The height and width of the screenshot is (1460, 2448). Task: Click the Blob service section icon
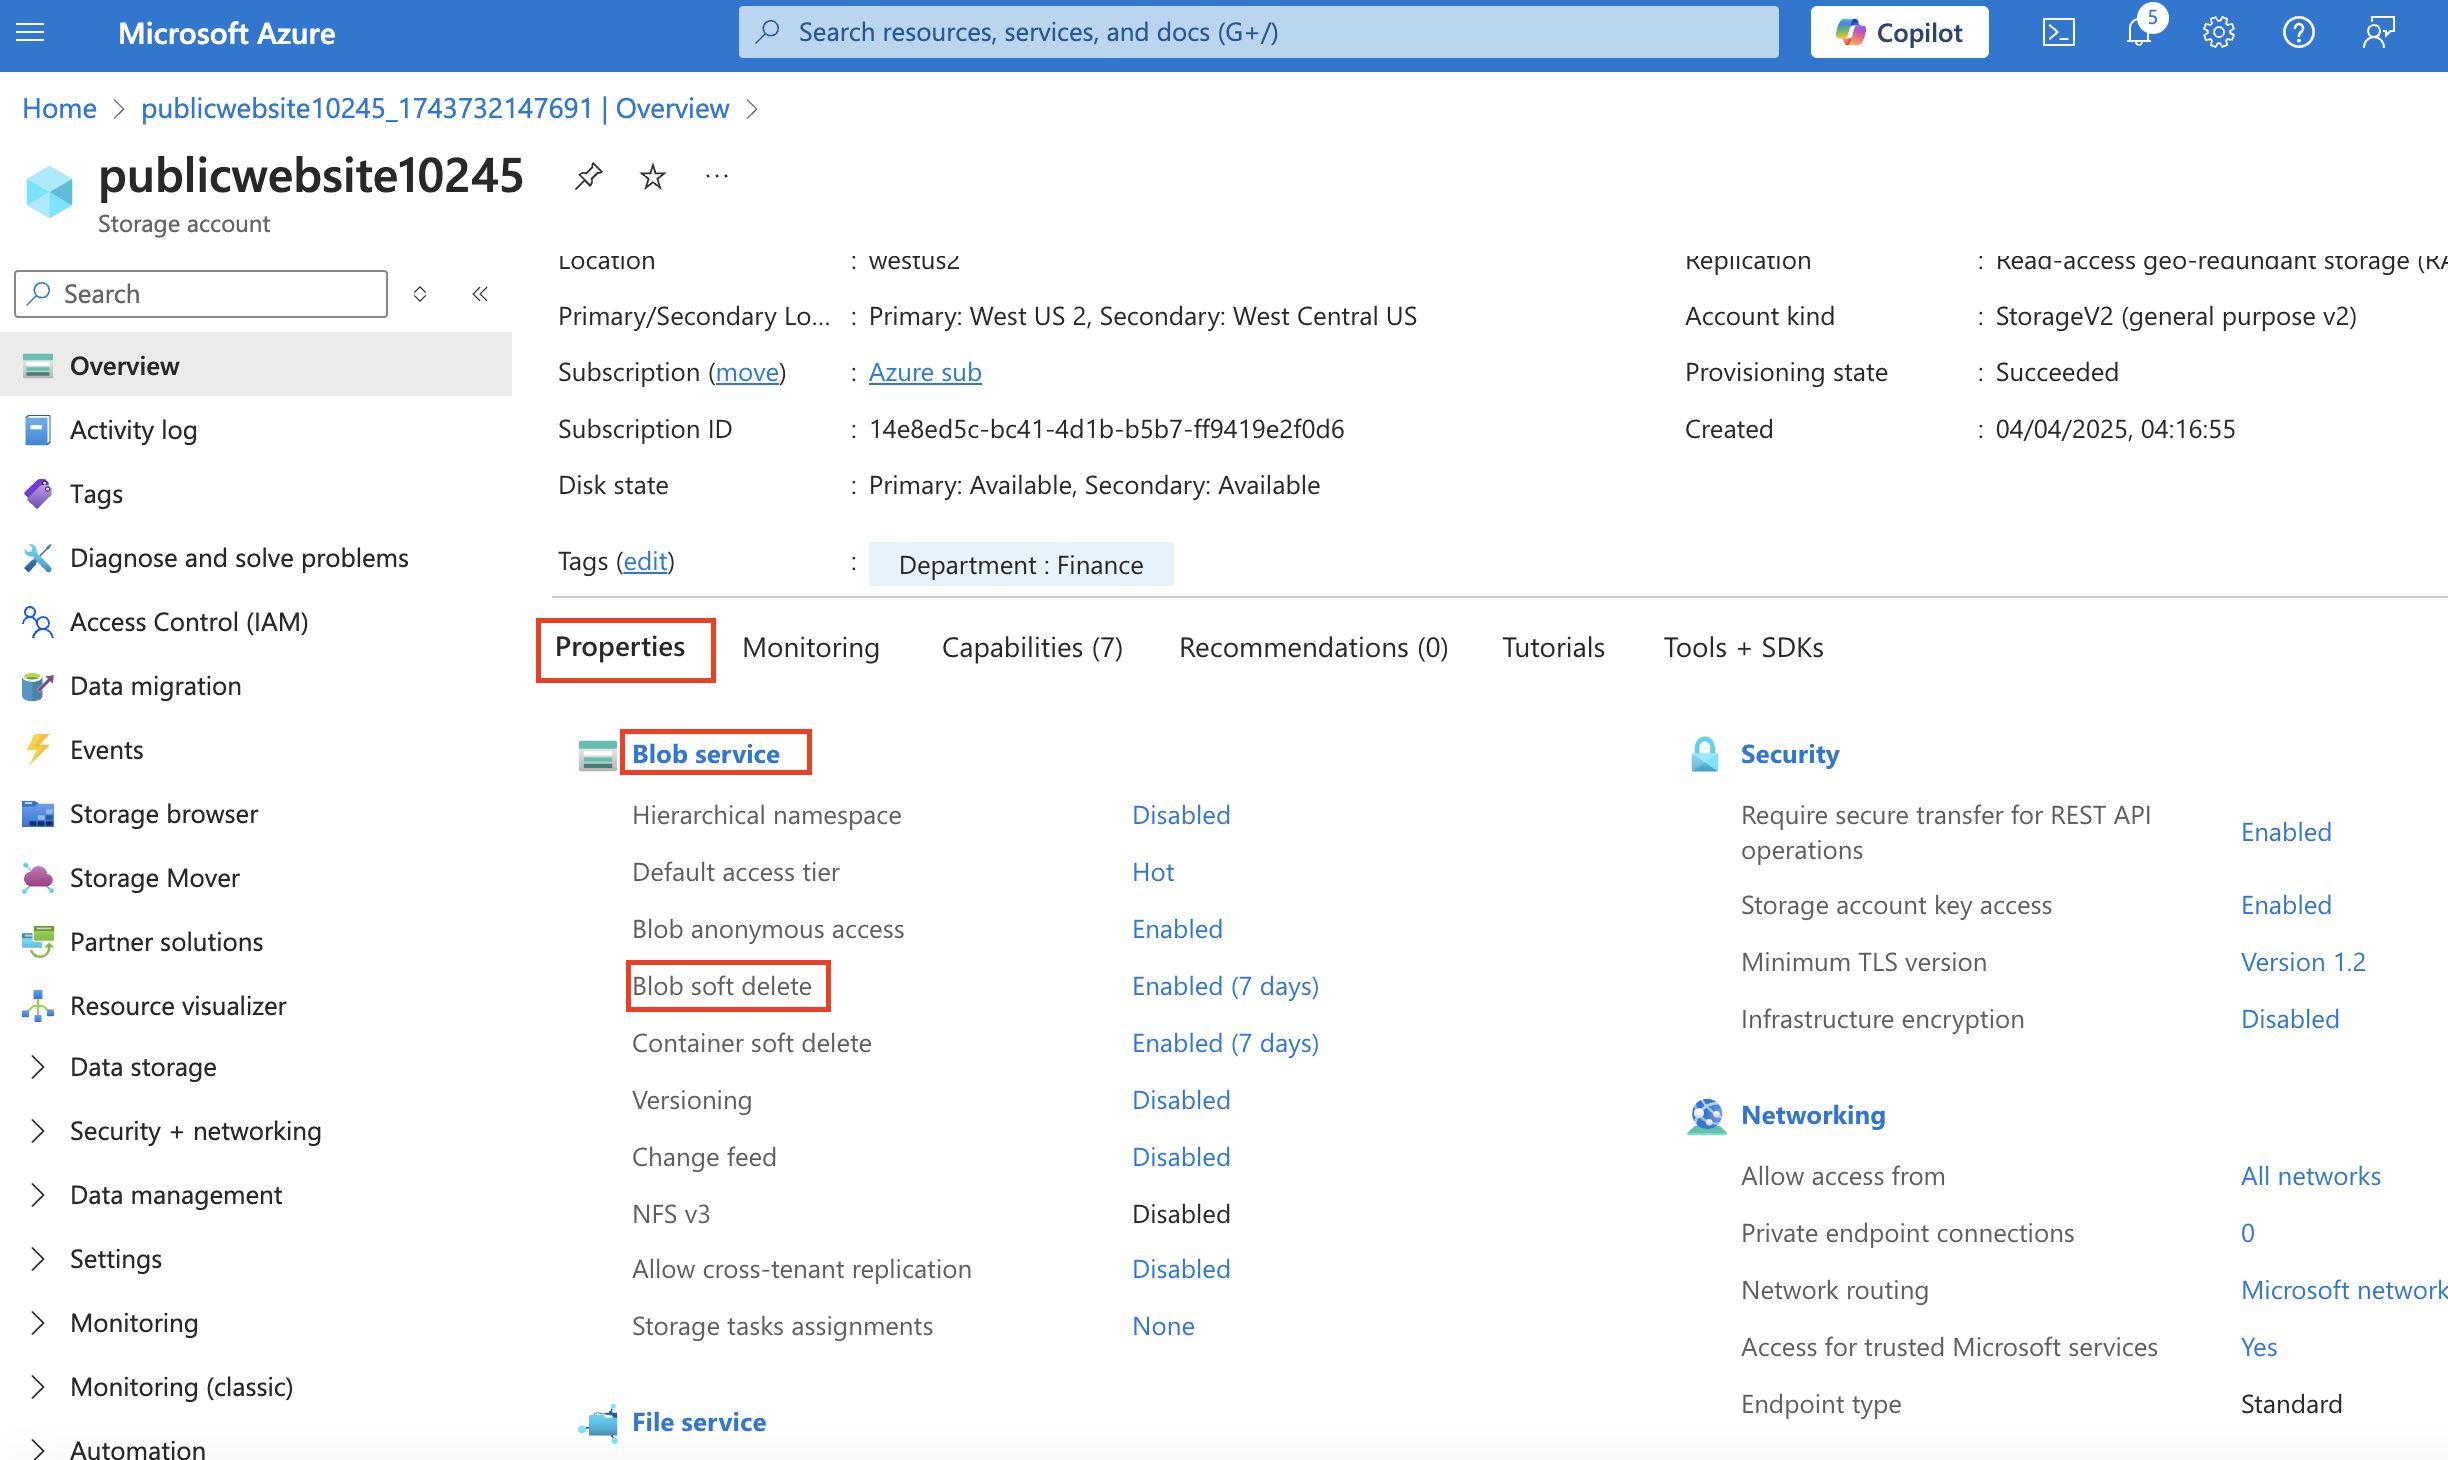pyautogui.click(x=598, y=755)
